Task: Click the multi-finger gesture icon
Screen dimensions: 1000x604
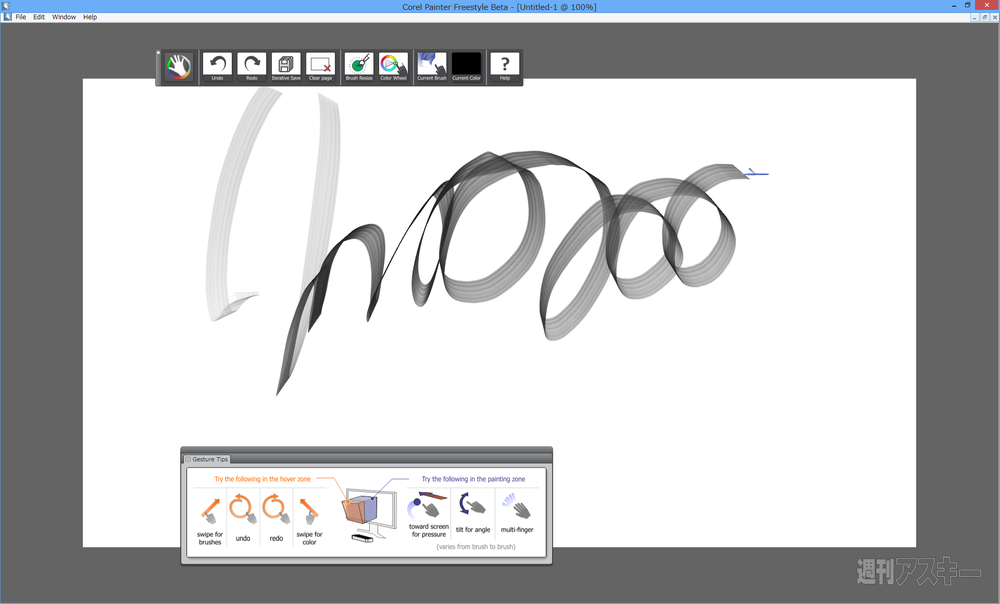Action: 517,506
